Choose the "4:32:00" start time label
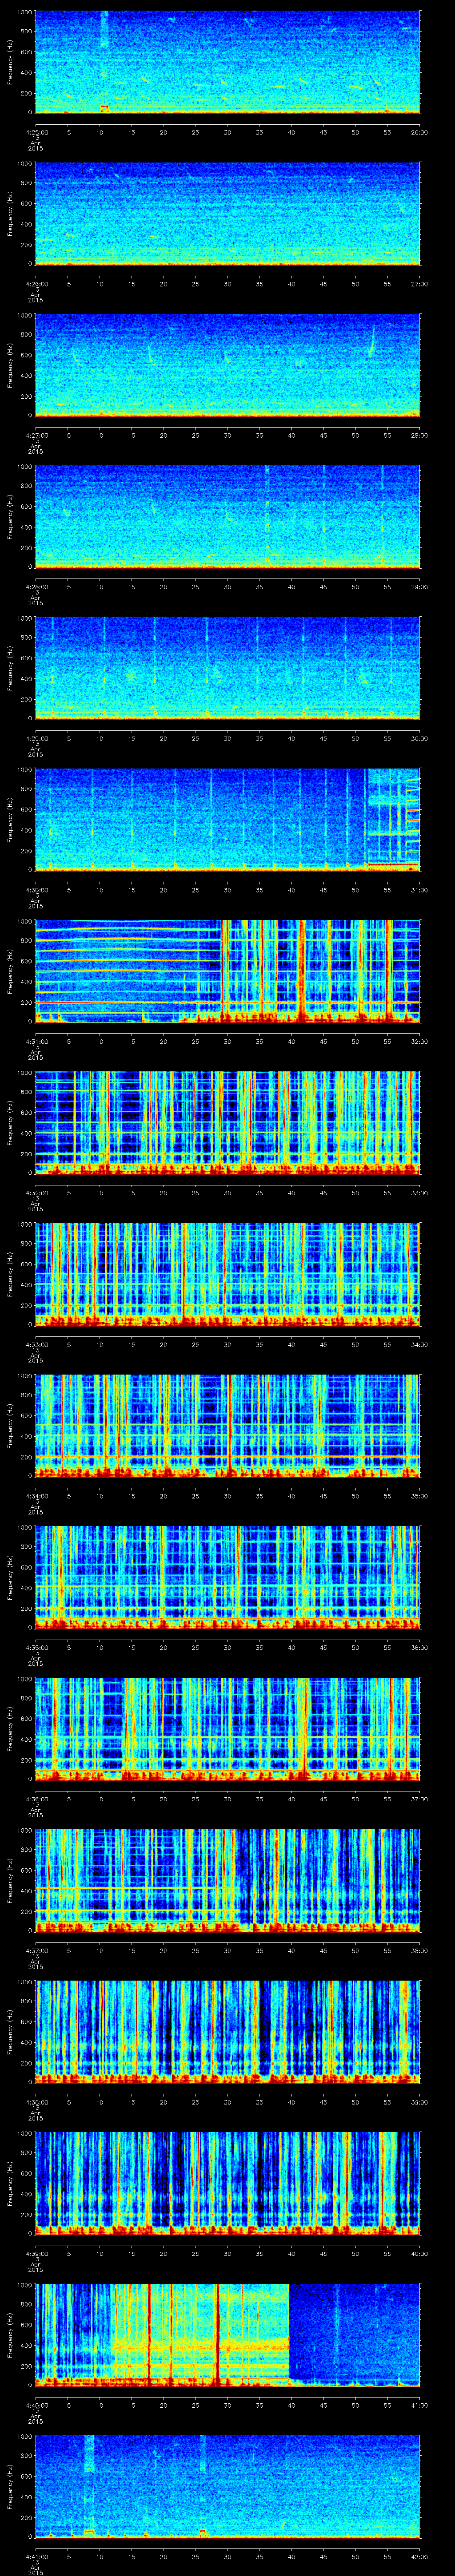Viewport: 455px width, 2576px height. (36, 1192)
